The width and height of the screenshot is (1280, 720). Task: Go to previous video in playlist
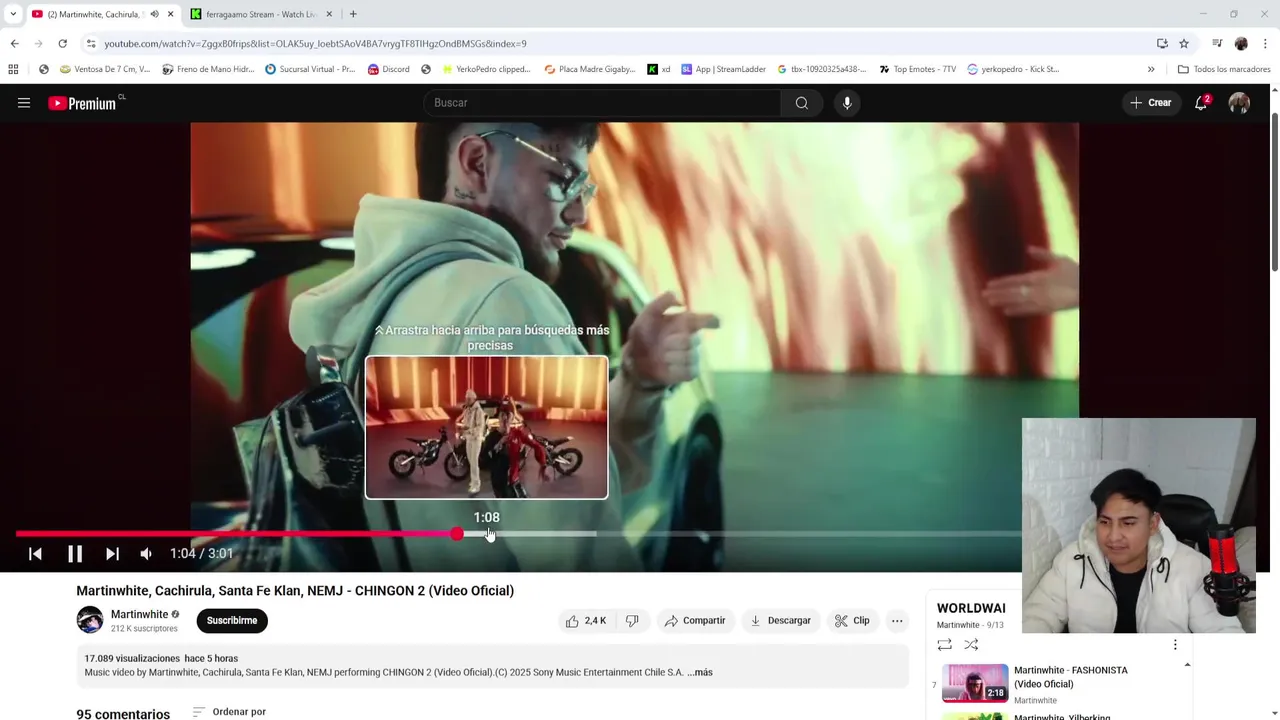click(35, 554)
